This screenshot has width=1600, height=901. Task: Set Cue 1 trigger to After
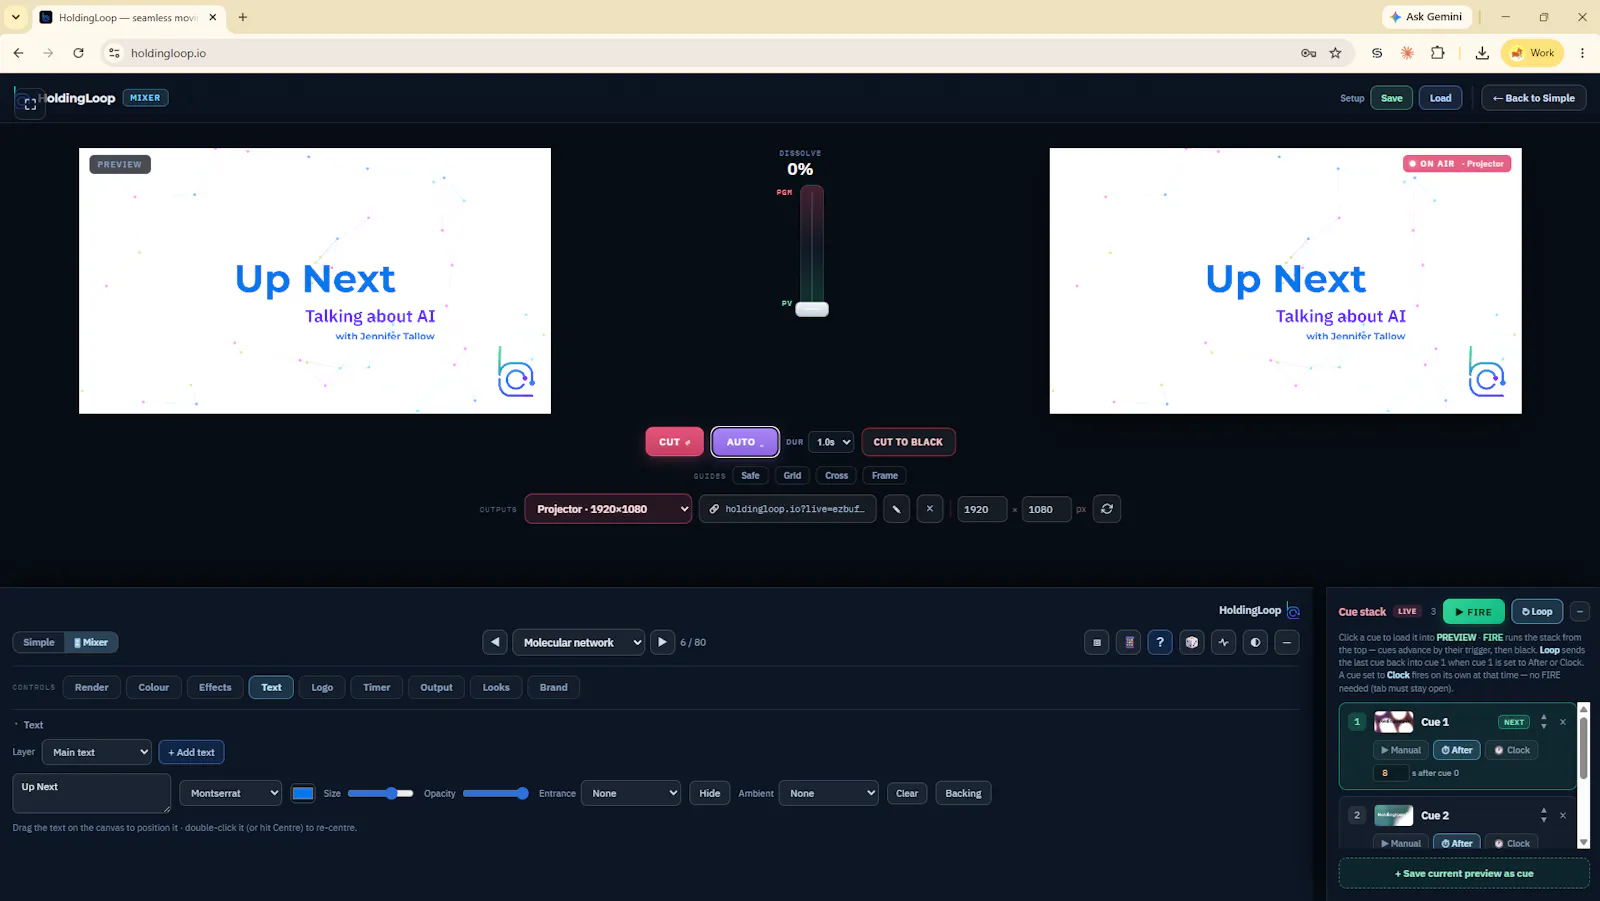1457,750
